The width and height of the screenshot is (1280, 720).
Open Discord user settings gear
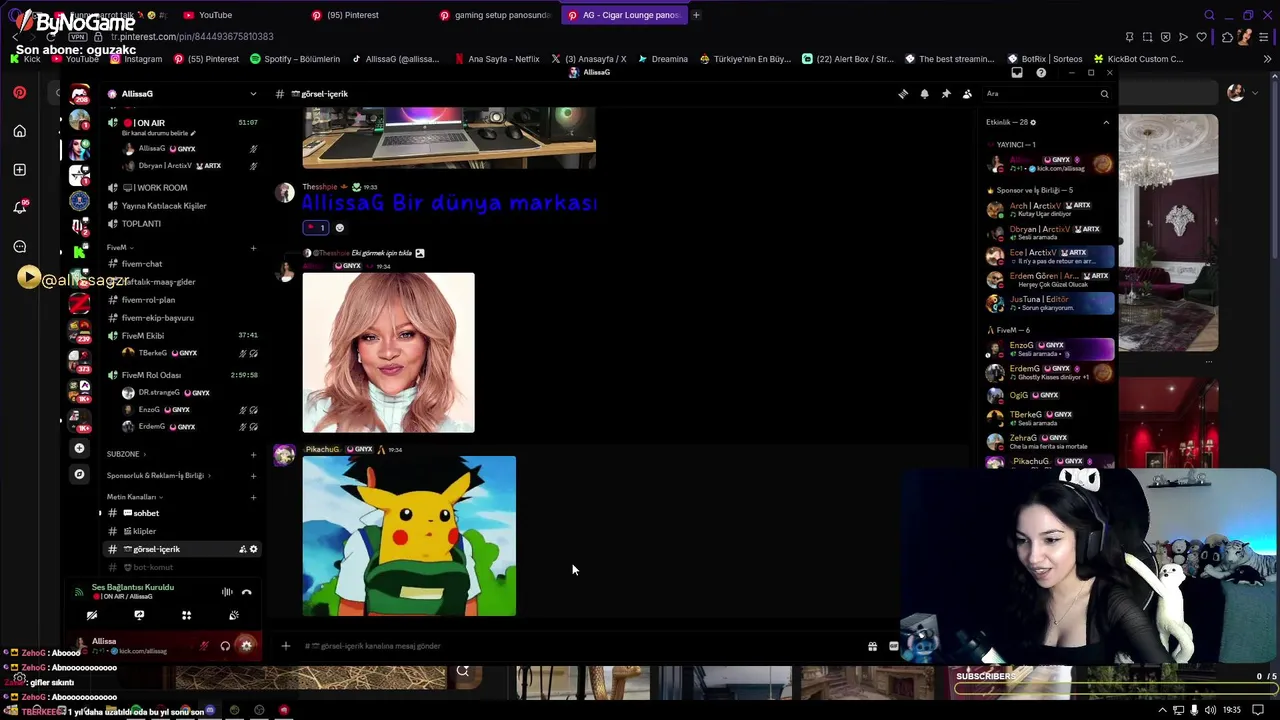point(246,646)
